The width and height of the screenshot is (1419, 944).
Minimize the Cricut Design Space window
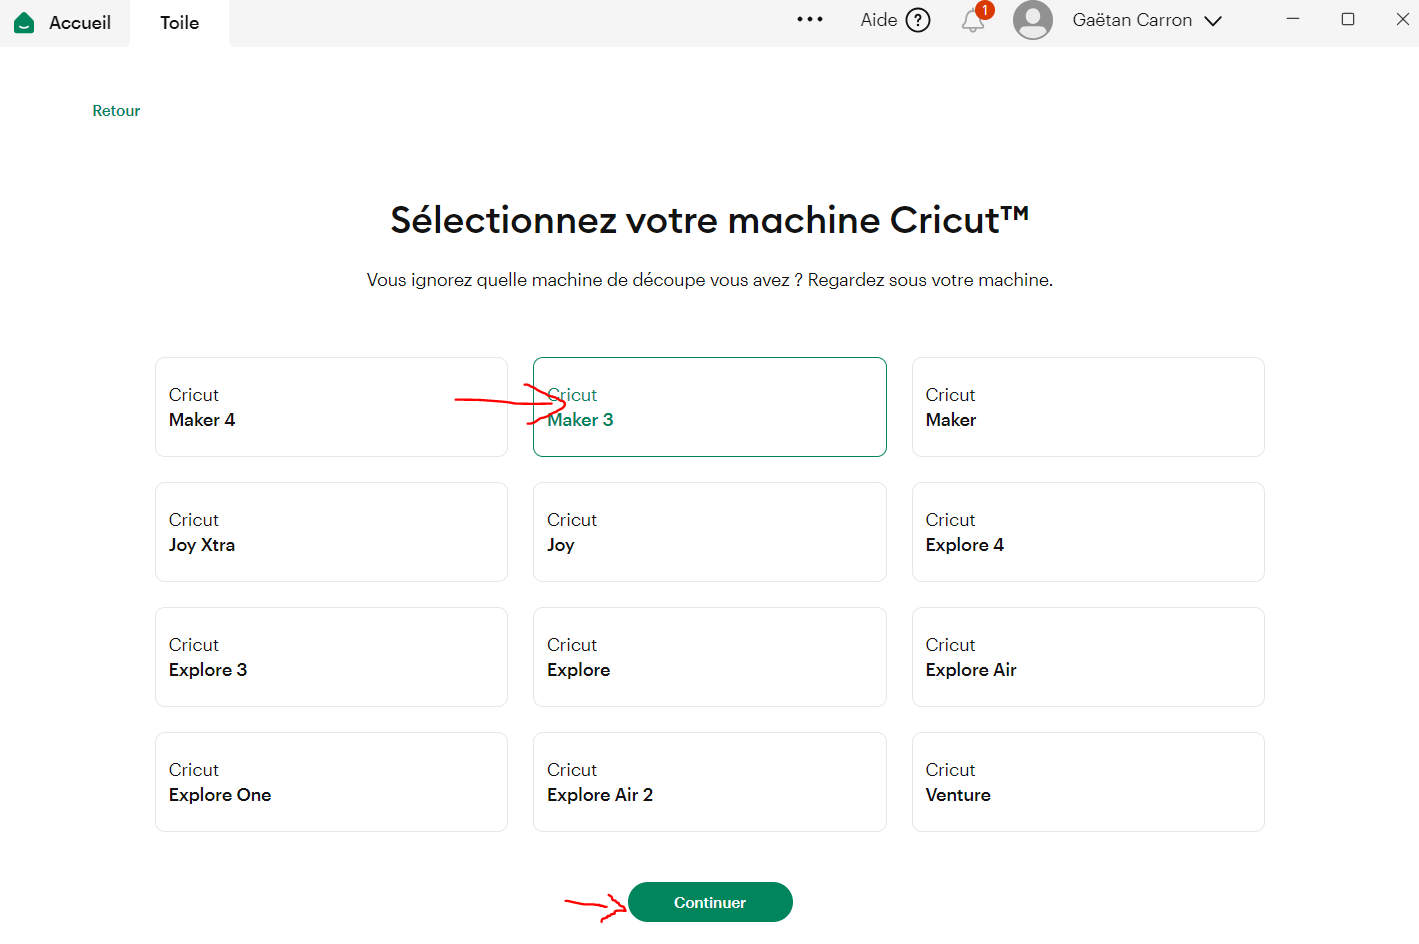point(1293,19)
